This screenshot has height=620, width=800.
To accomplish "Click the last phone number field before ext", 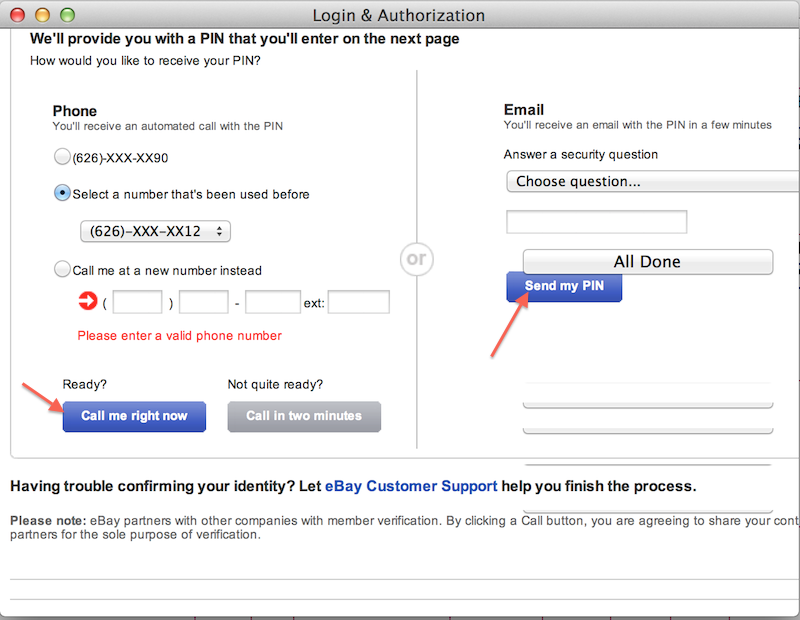I will [272, 302].
